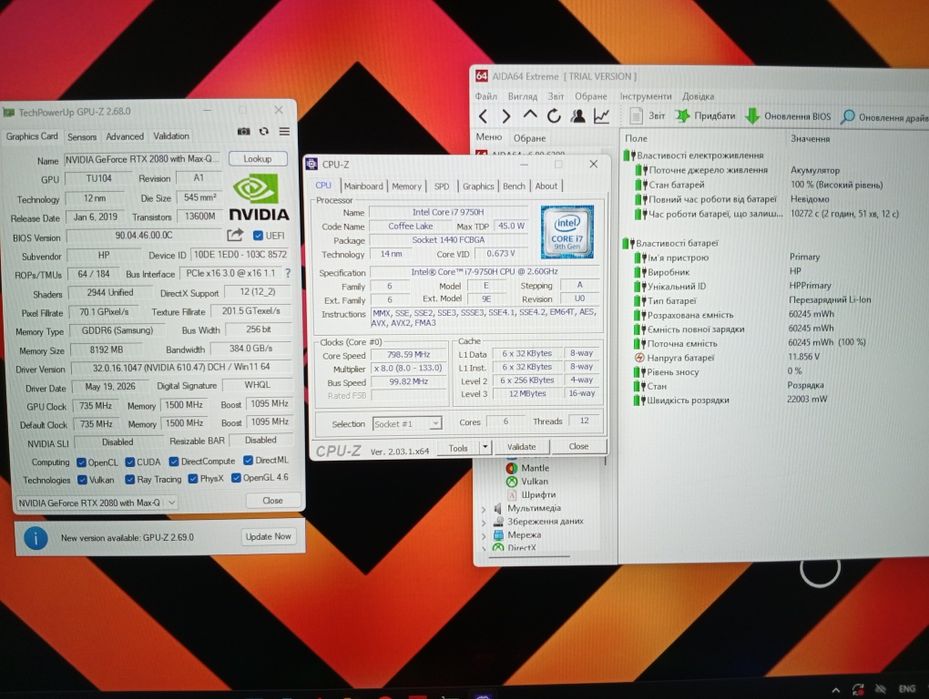Open SPD tab in CPU-Z
929x699 pixels.
pos(441,186)
